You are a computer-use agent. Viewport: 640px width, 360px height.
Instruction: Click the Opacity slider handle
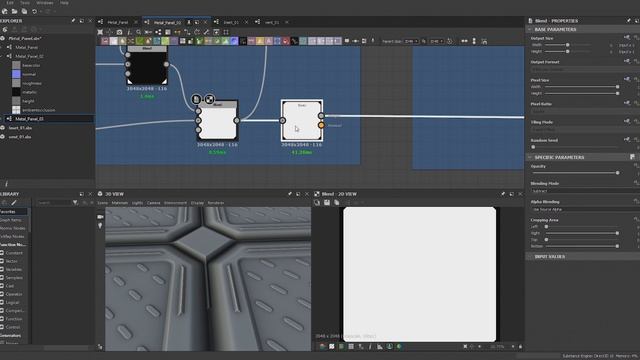coord(617,173)
